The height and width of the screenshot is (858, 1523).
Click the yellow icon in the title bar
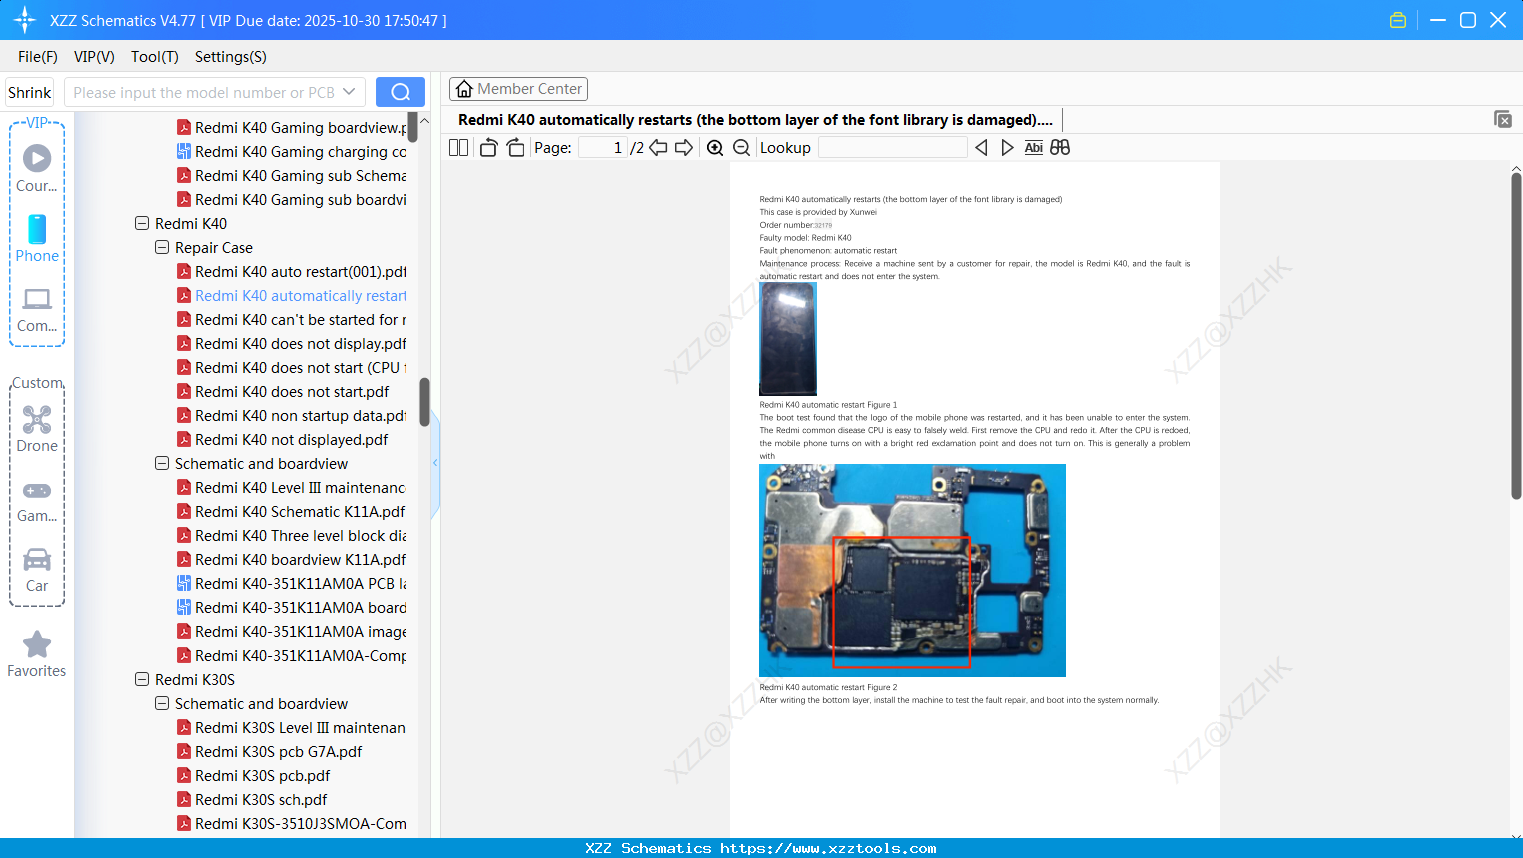click(x=1398, y=20)
